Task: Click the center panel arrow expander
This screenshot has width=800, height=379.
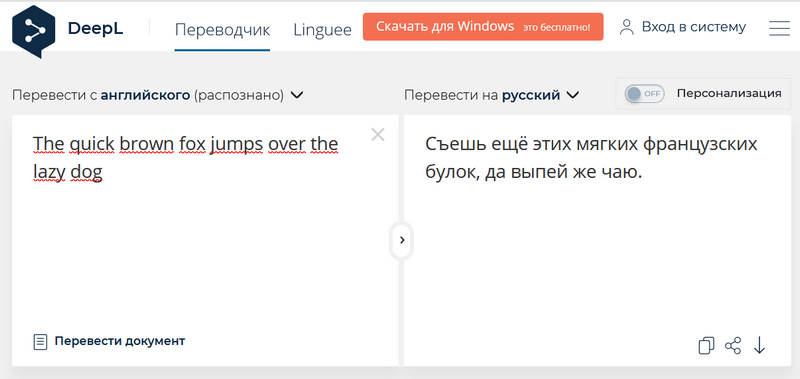Action: tap(402, 240)
